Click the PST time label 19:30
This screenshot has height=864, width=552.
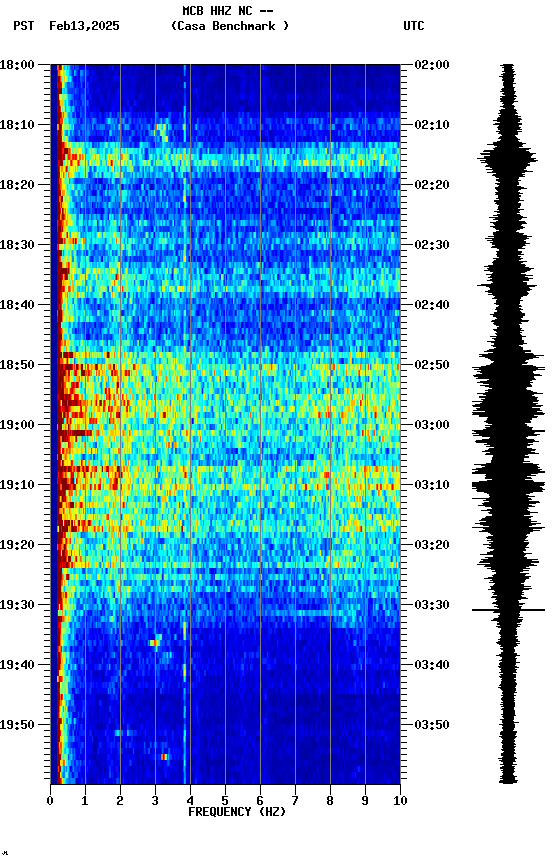click(x=17, y=605)
